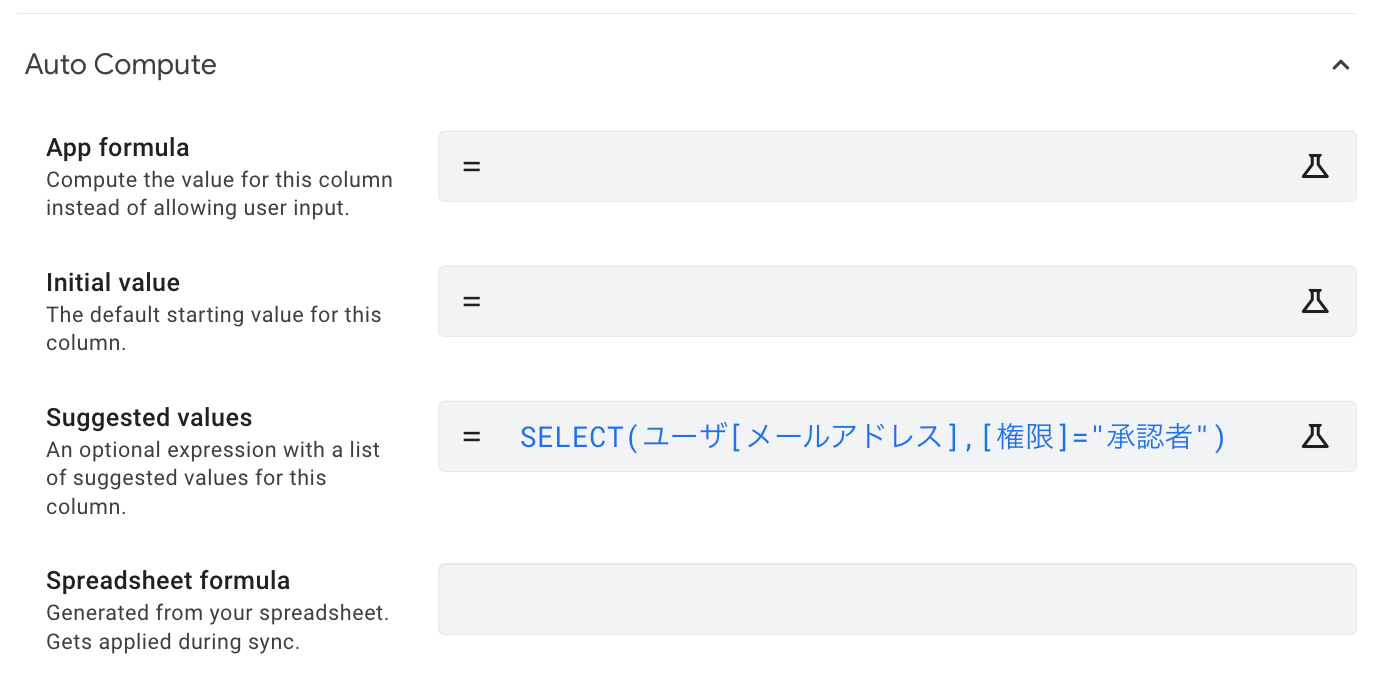1373x699 pixels.
Task: Open expression assistant flask for App formula
Action: click(x=1314, y=166)
